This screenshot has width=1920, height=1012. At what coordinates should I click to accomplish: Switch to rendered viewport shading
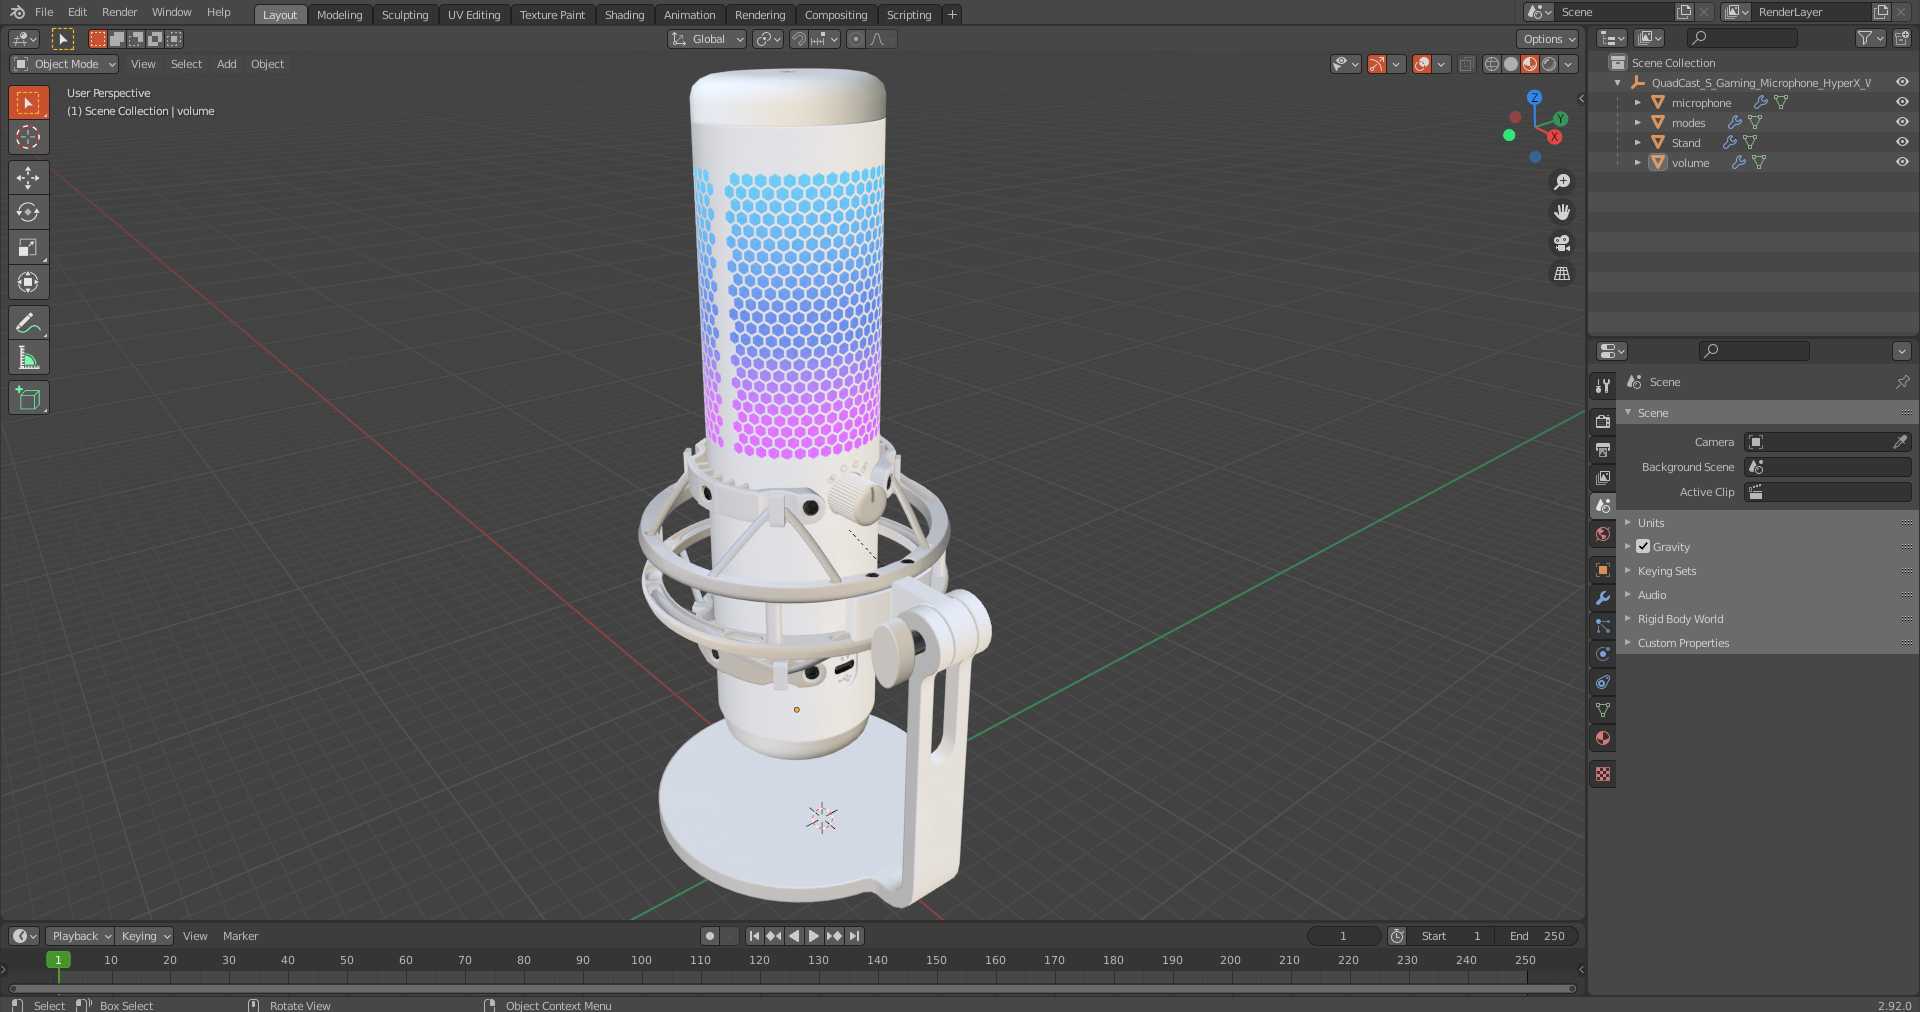tap(1549, 64)
